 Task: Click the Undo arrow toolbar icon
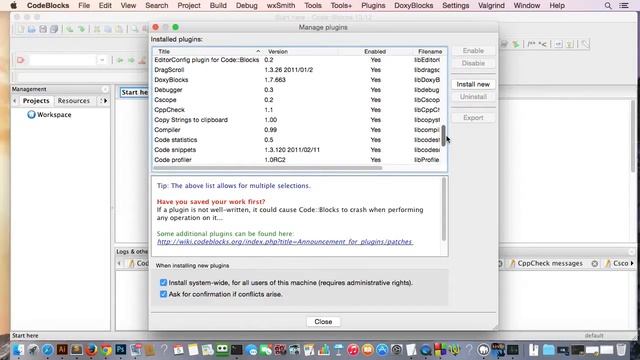coord(70,29)
